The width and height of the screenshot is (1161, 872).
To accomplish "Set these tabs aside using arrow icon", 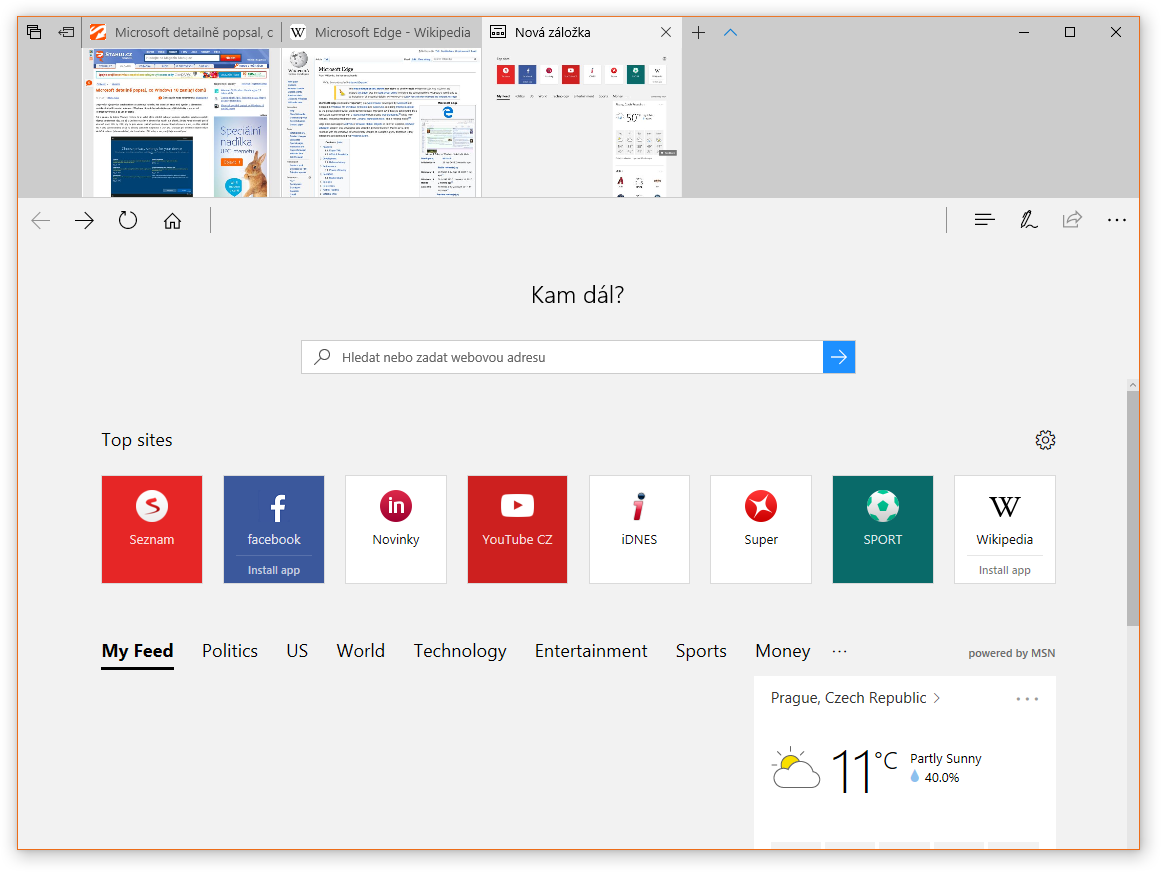I will [67, 32].
